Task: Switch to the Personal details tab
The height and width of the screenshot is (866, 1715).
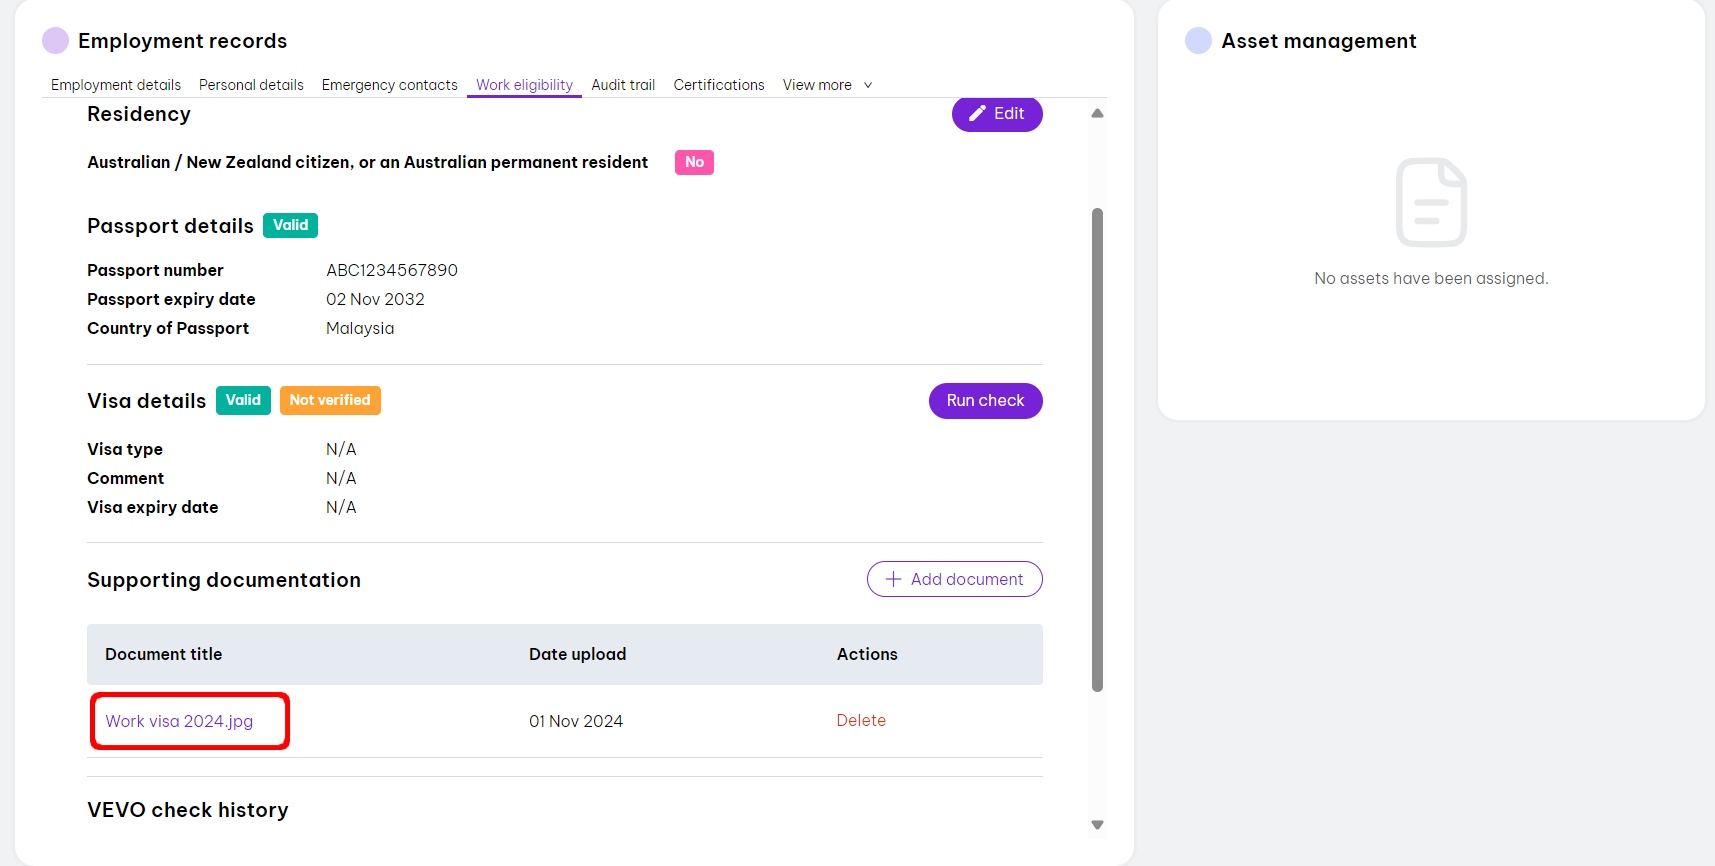Action: click(251, 85)
